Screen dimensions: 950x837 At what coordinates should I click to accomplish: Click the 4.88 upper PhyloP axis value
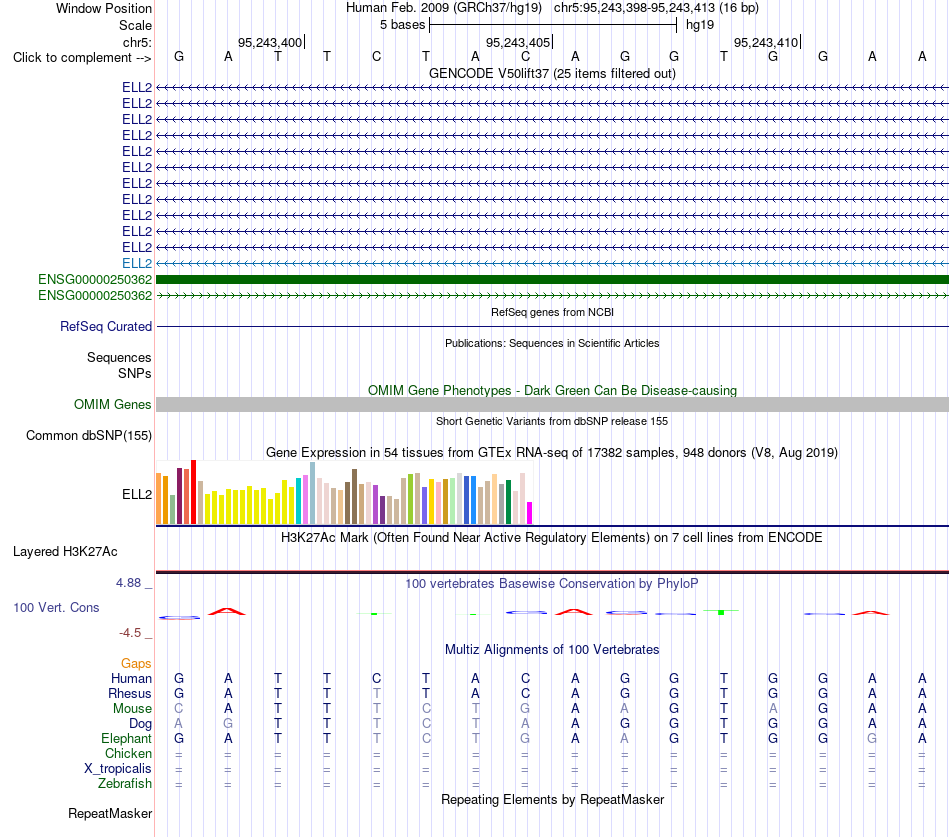coord(128,583)
